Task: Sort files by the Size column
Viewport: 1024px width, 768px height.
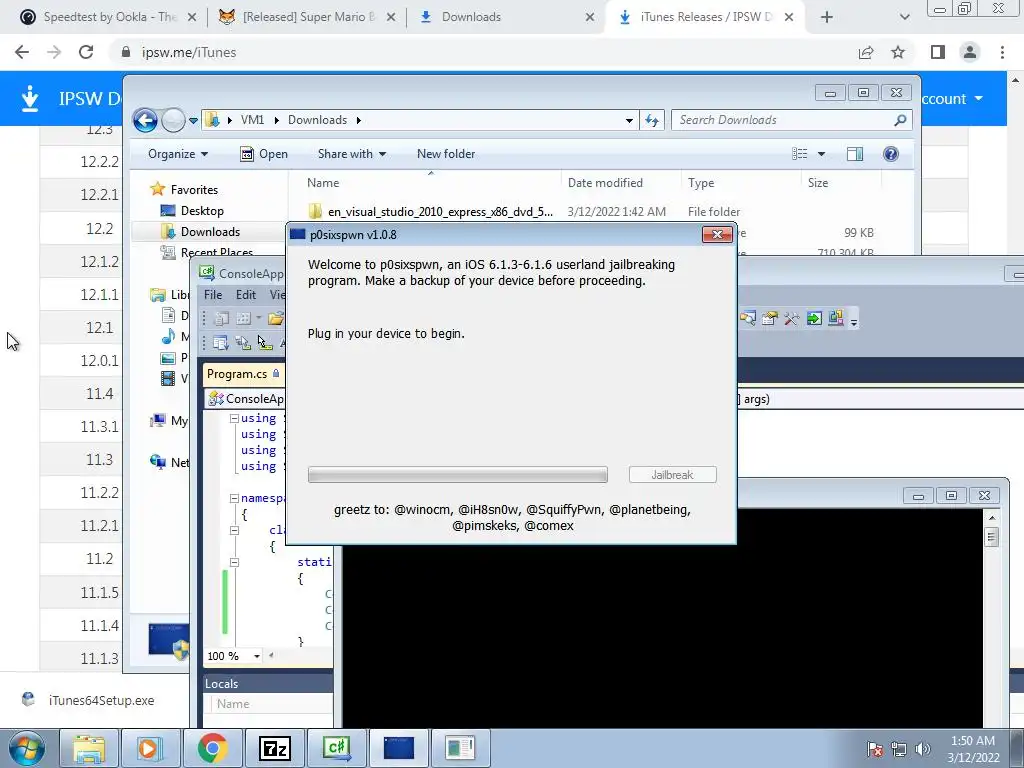Action: pyautogui.click(x=818, y=183)
